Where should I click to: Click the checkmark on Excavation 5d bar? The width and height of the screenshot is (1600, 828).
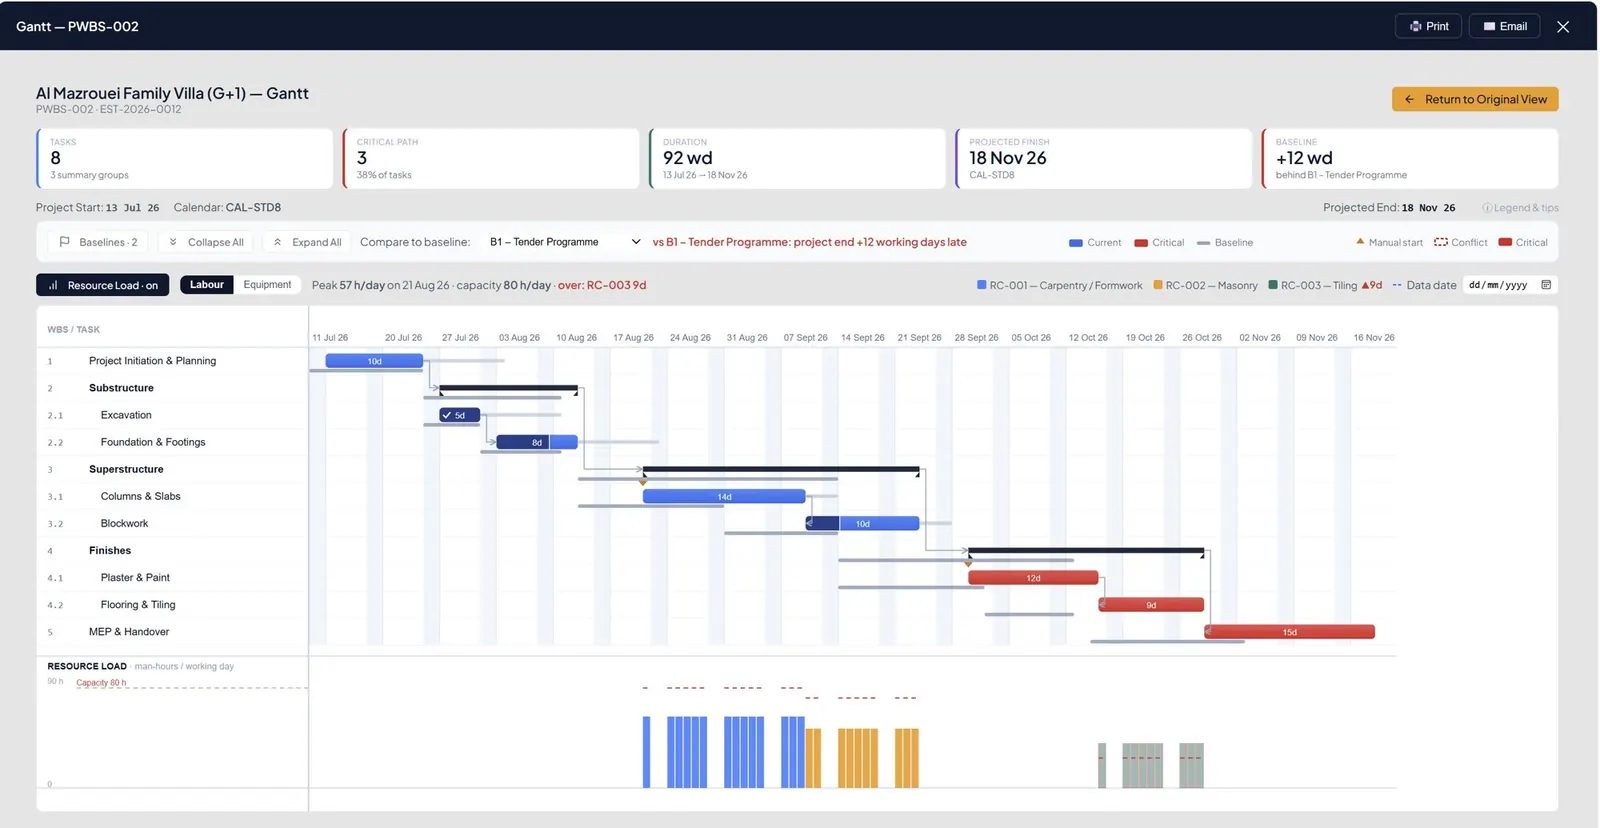[x=447, y=415]
